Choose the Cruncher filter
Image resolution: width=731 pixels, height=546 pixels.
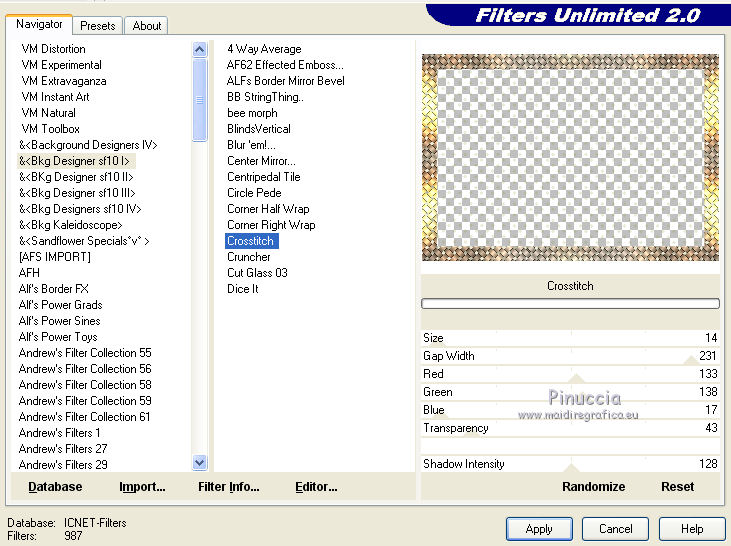(x=249, y=257)
